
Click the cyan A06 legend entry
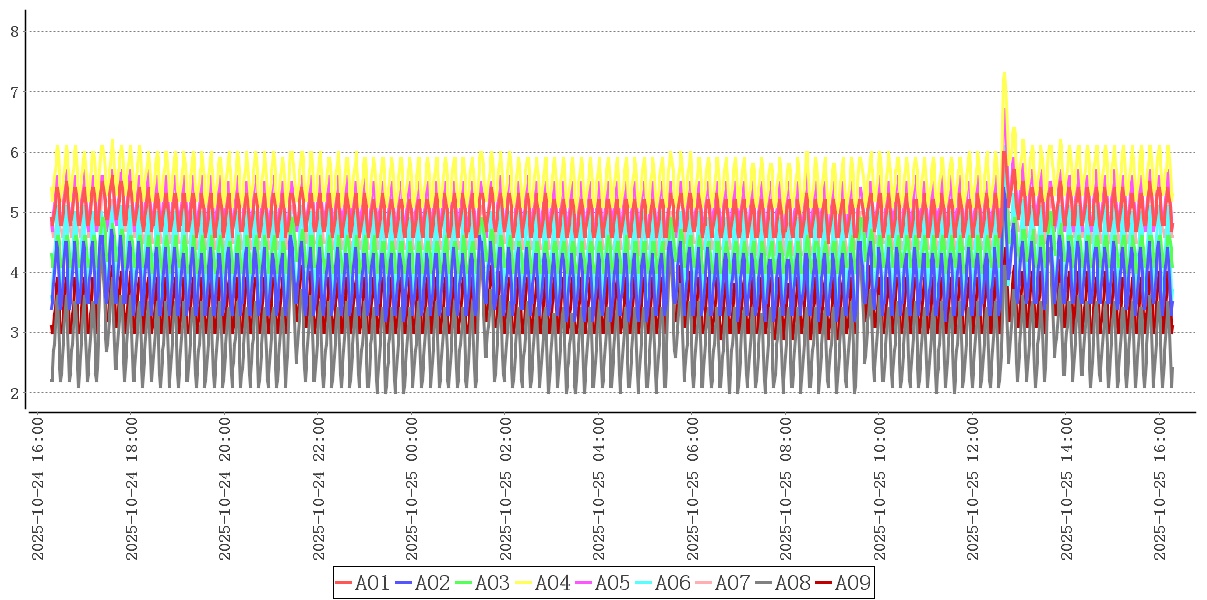663,583
